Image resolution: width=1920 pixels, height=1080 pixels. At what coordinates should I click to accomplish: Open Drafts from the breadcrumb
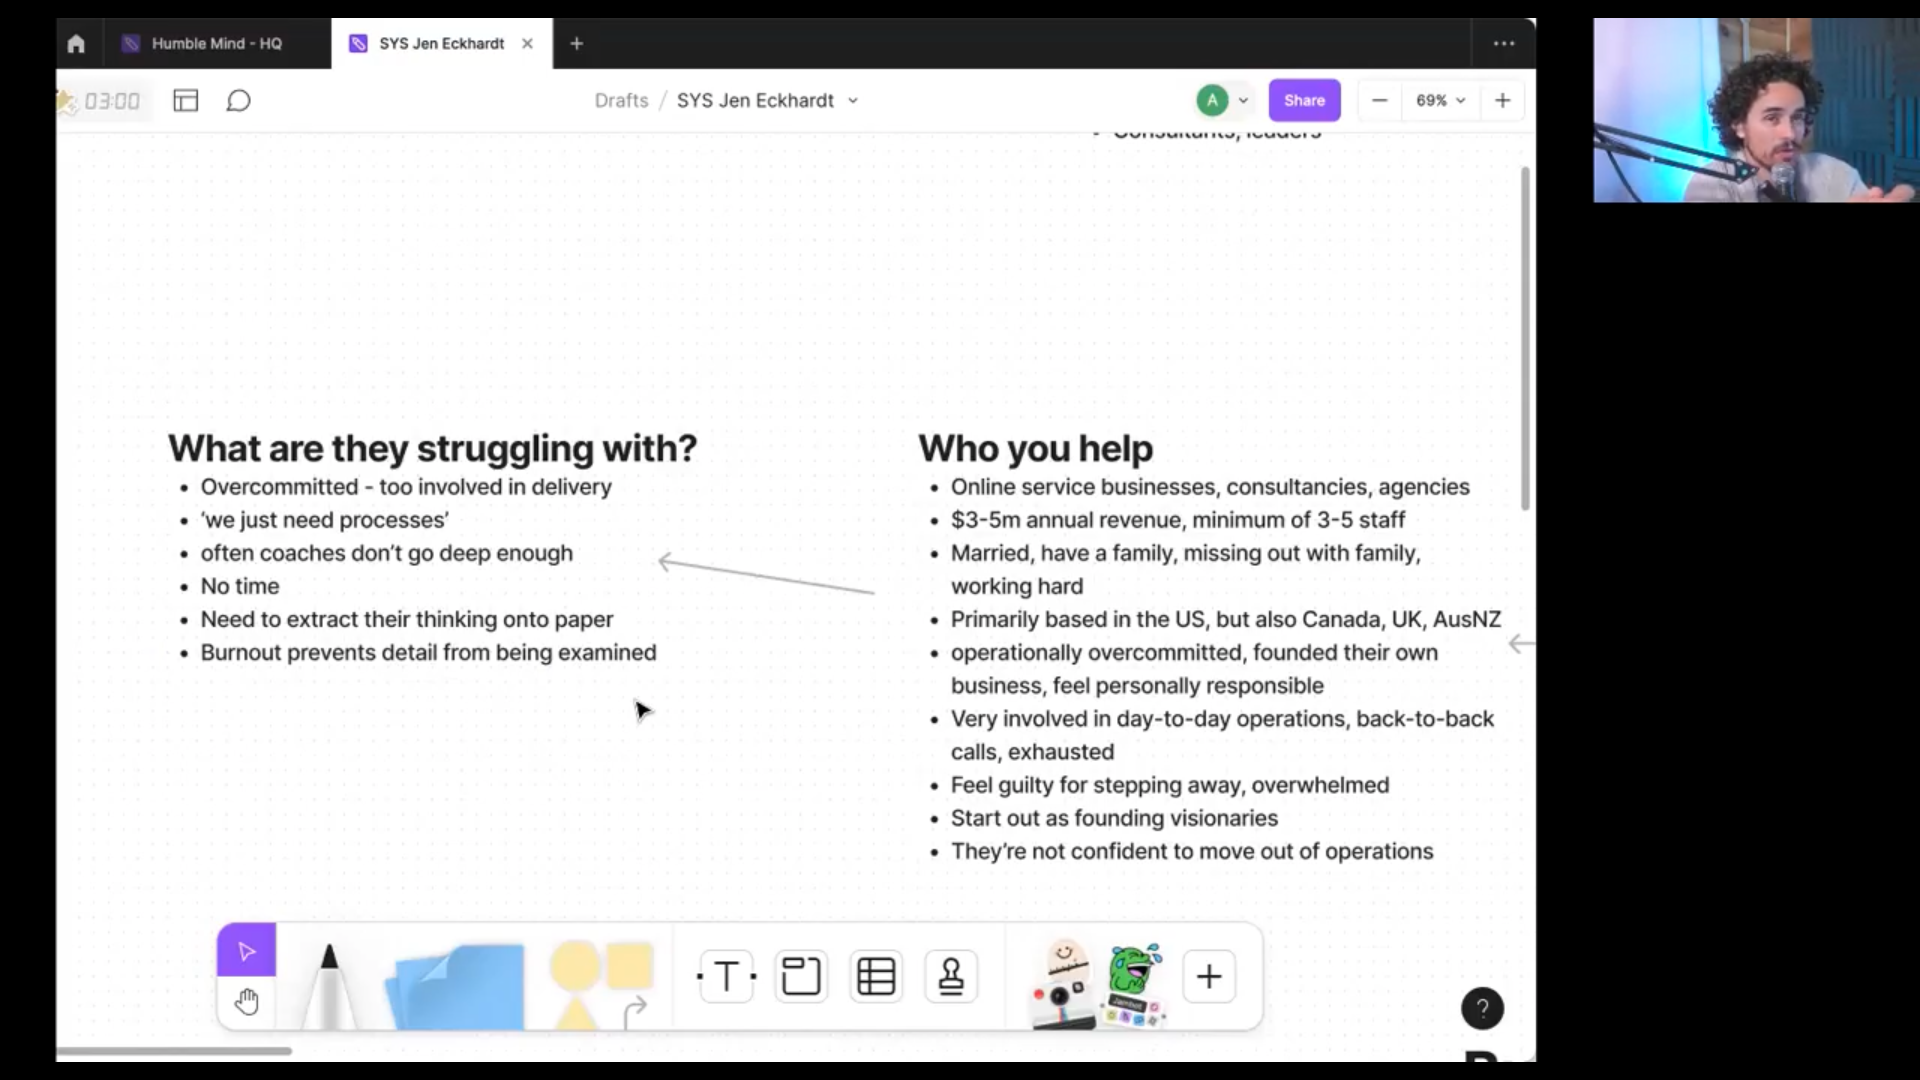coord(621,100)
